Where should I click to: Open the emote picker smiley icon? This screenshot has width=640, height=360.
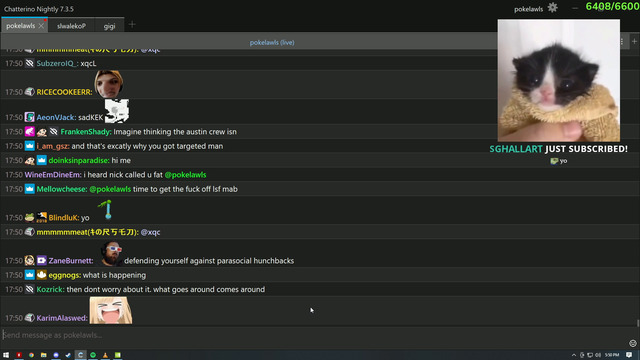633,343
